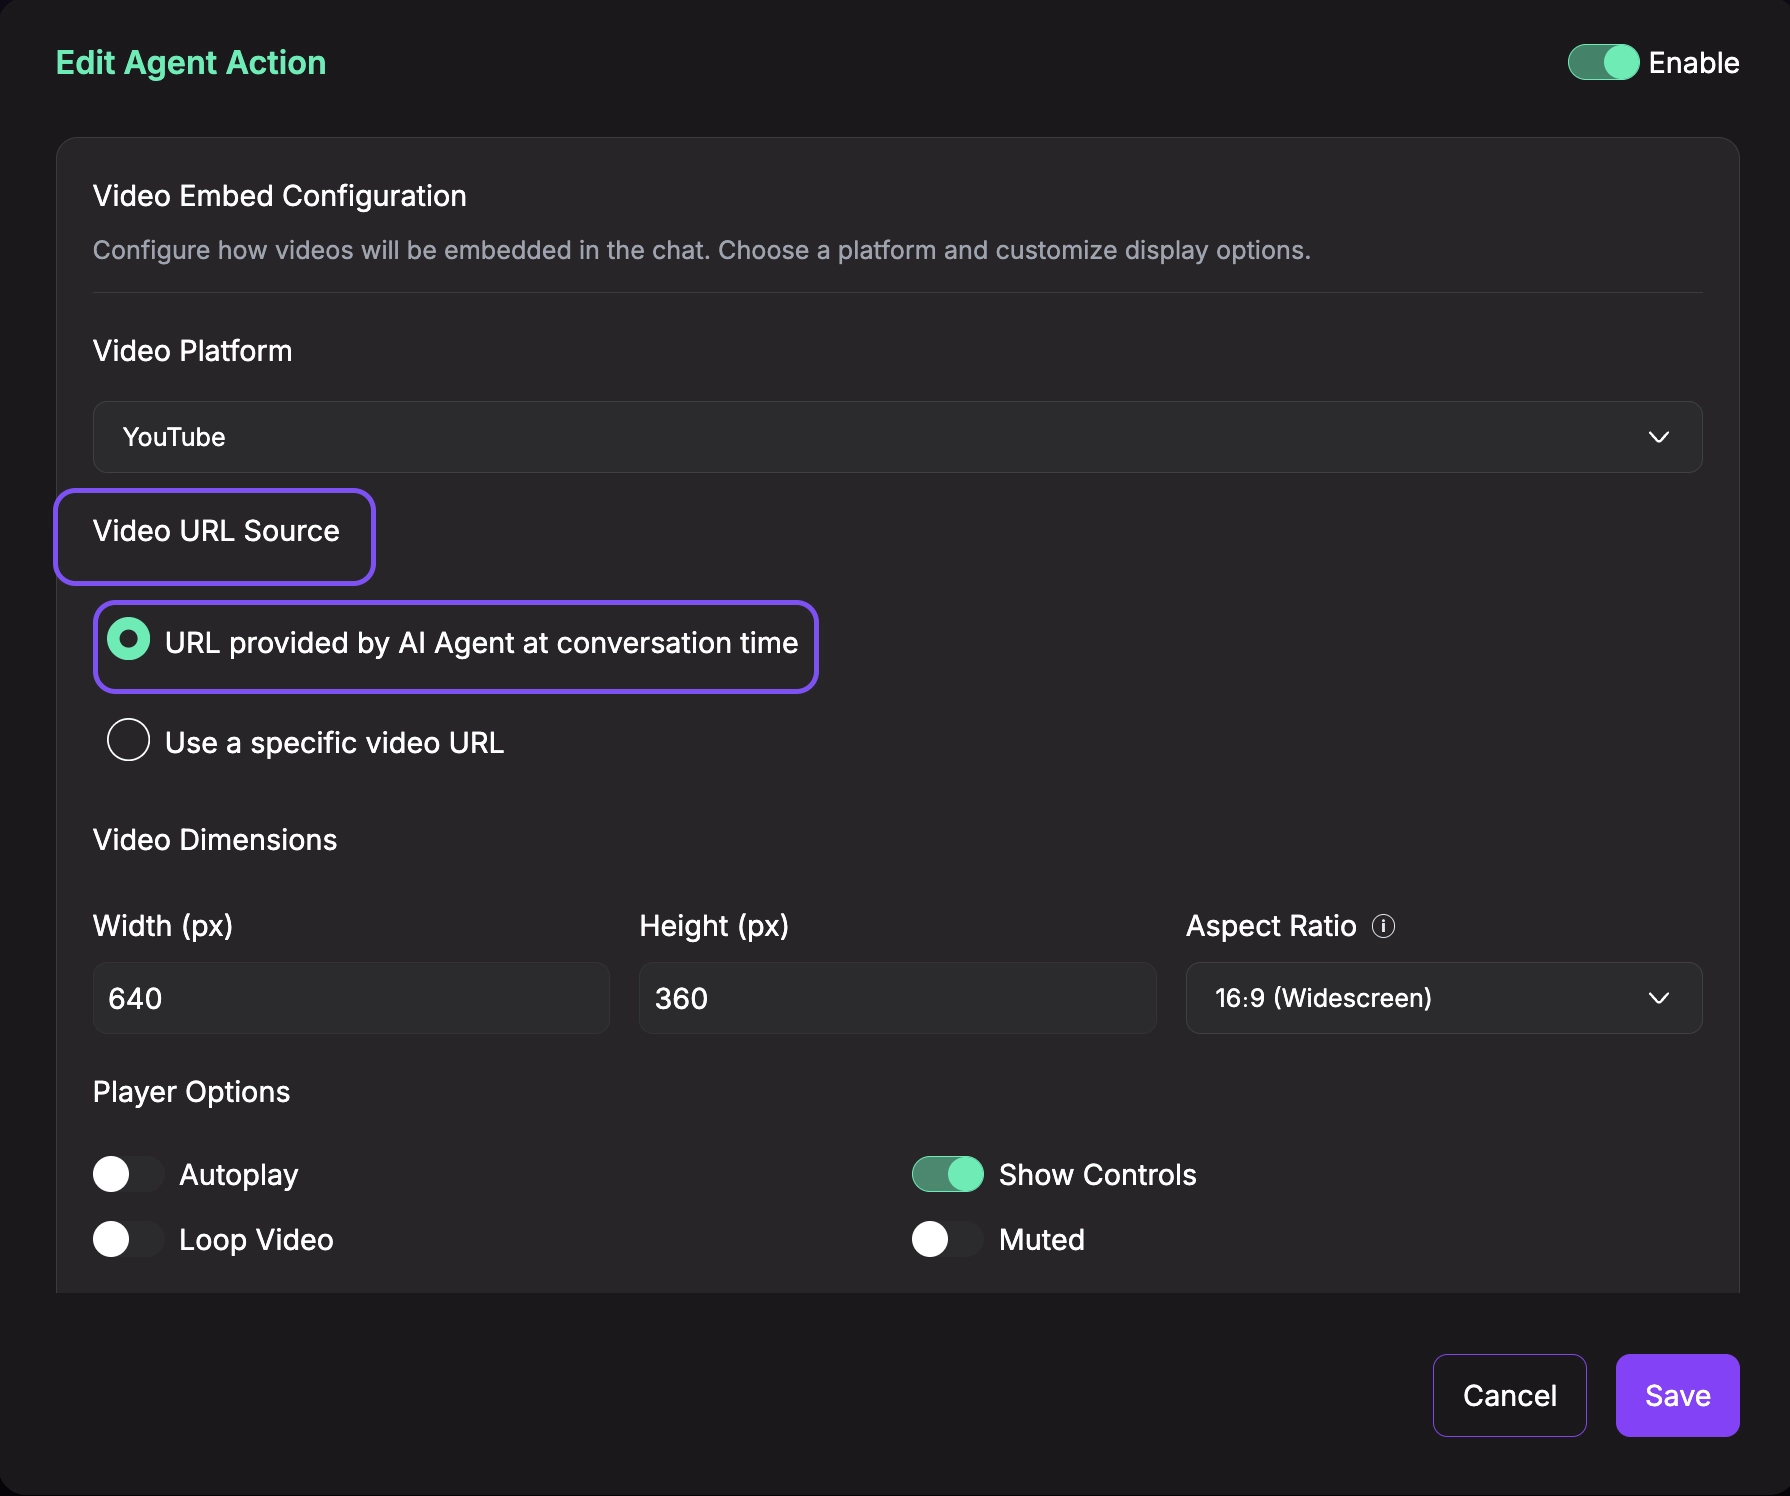The image size is (1790, 1496).
Task: Click the Edit Agent Action heading
Action: [190, 62]
